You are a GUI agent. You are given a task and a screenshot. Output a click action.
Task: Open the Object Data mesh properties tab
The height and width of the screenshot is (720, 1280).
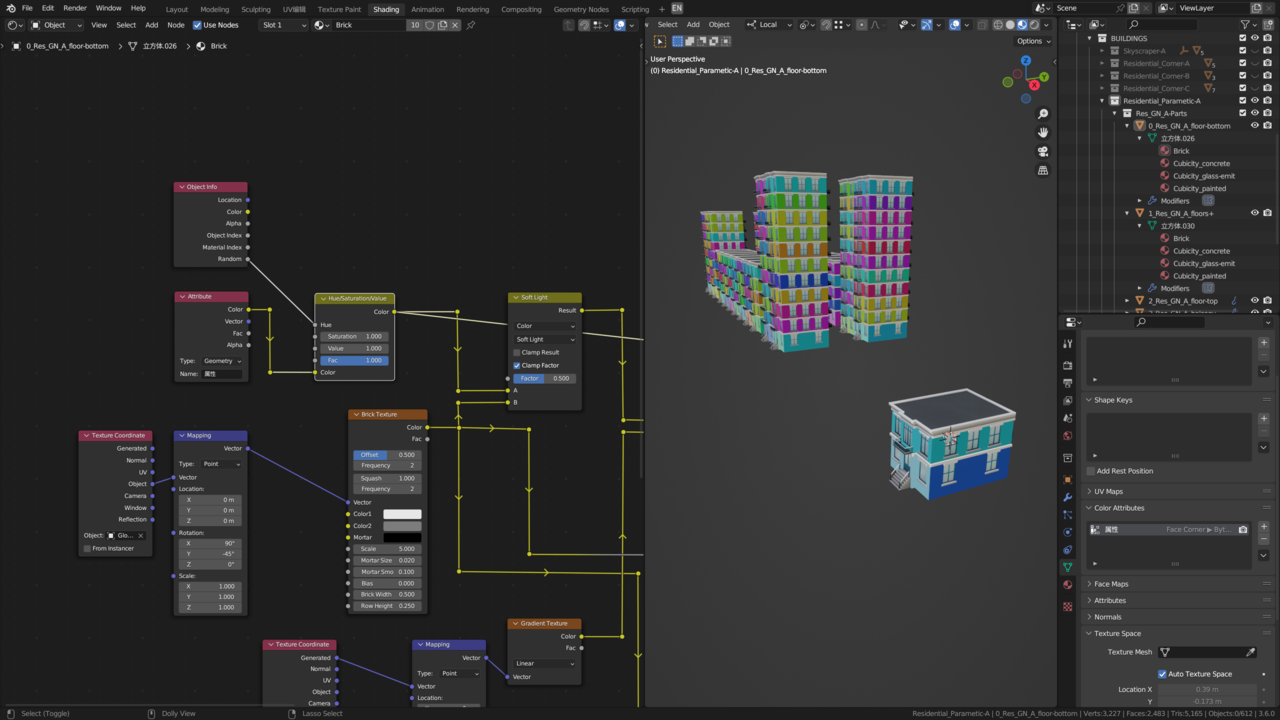[x=1067, y=567]
